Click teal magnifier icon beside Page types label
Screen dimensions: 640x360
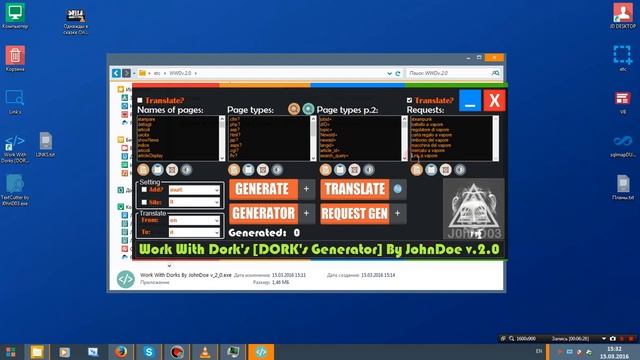click(308, 109)
